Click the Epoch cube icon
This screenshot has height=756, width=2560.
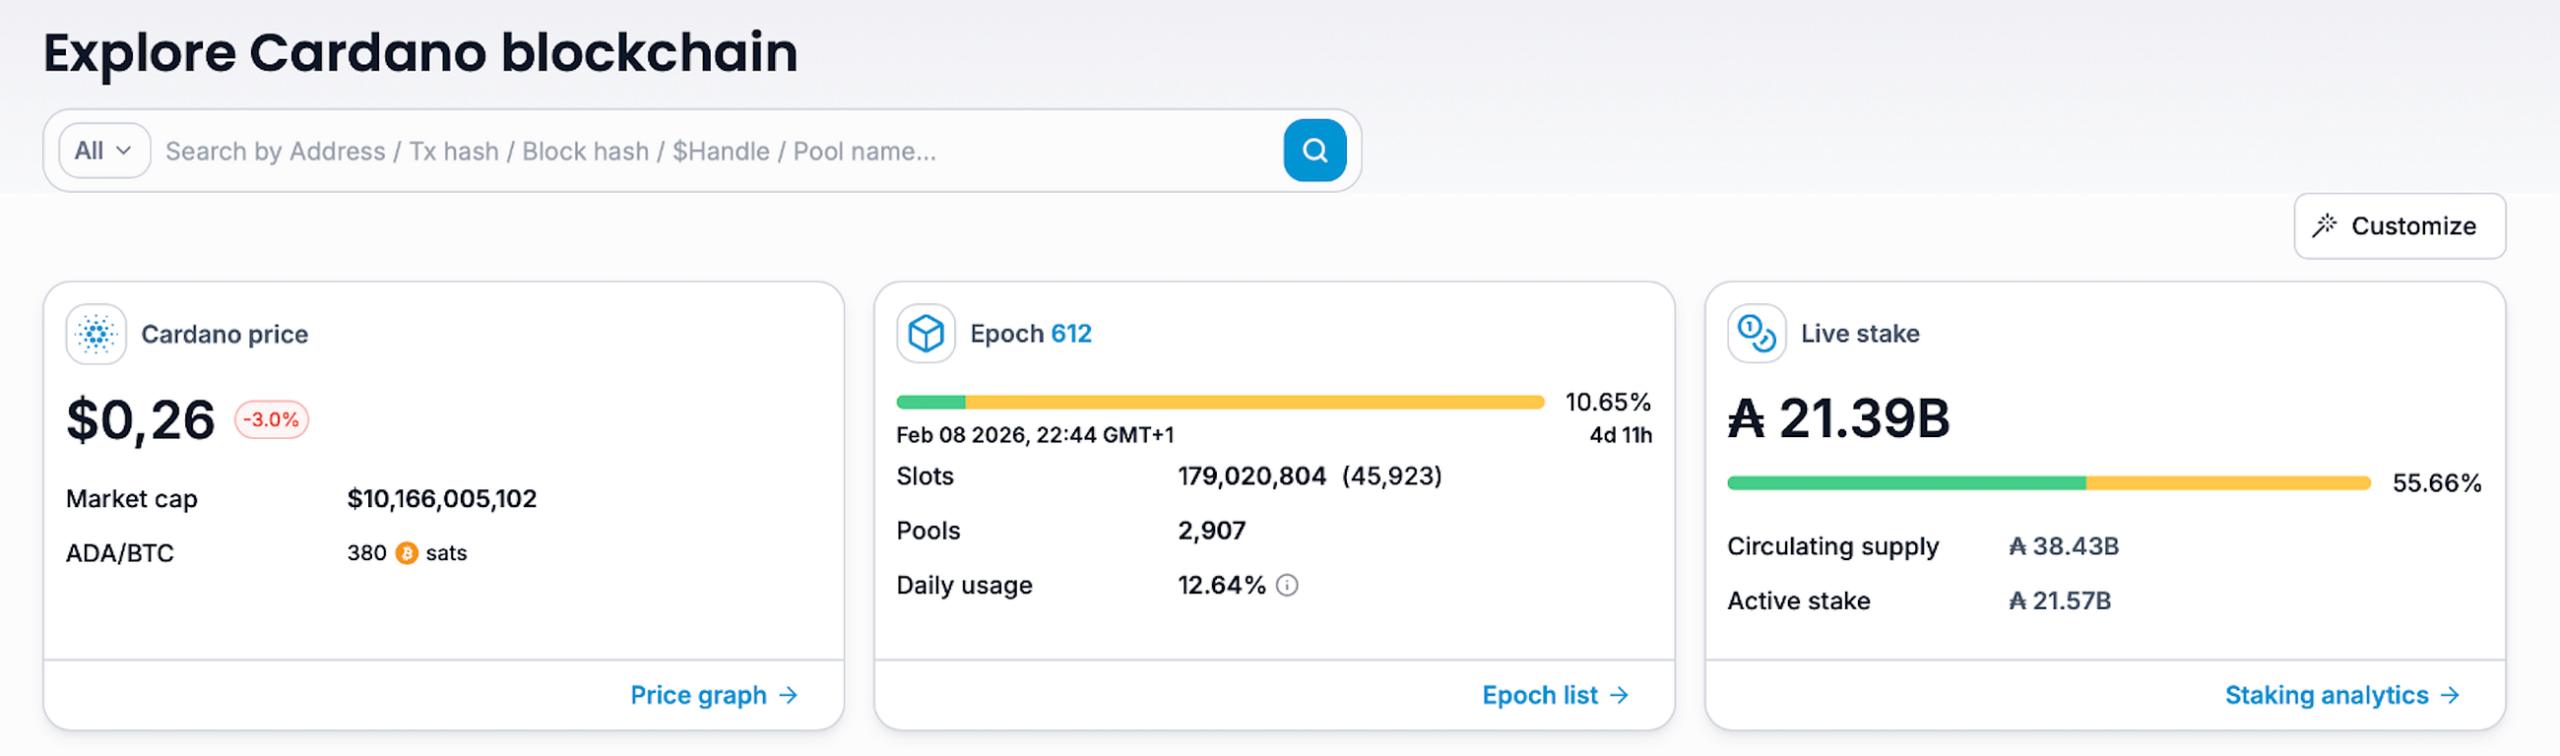pyautogui.click(x=926, y=334)
